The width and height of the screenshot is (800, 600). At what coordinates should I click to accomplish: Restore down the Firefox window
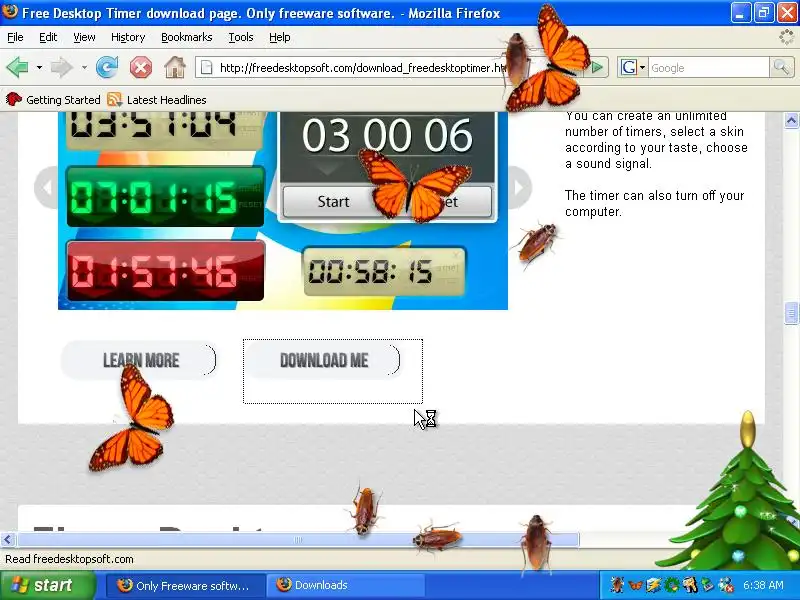click(x=763, y=13)
